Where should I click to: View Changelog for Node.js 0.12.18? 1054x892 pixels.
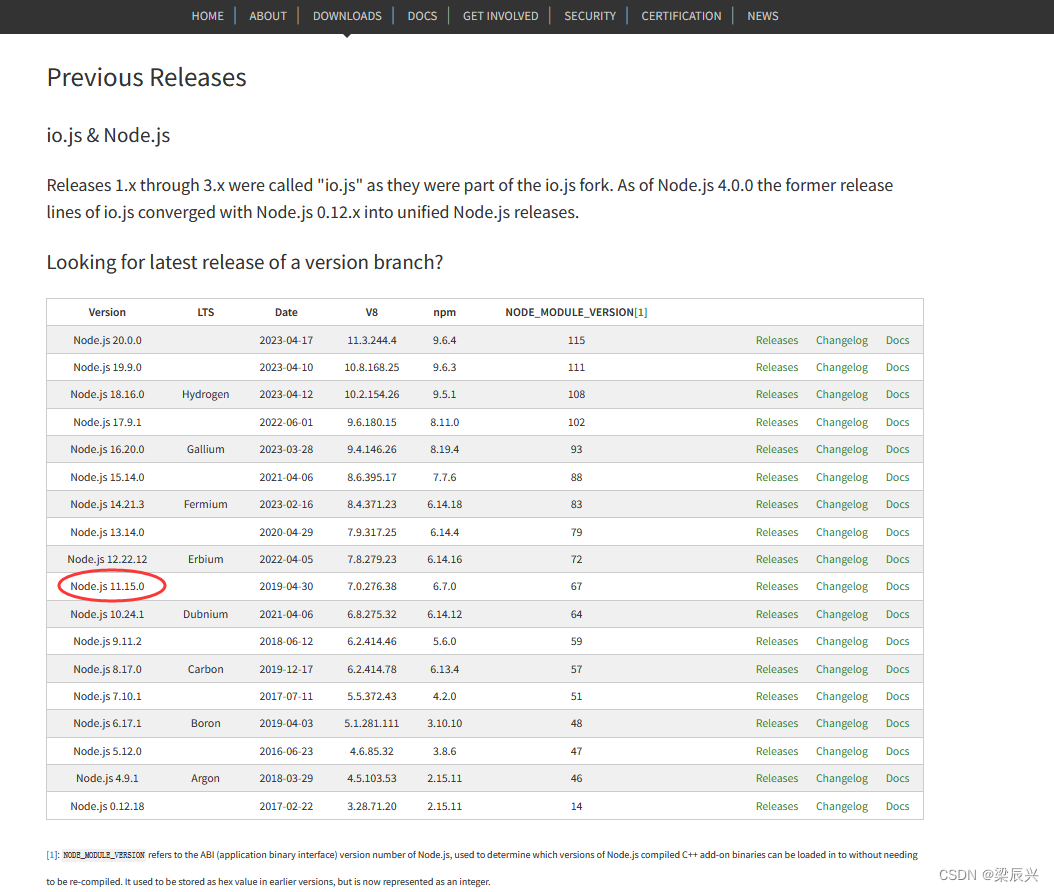coord(842,807)
